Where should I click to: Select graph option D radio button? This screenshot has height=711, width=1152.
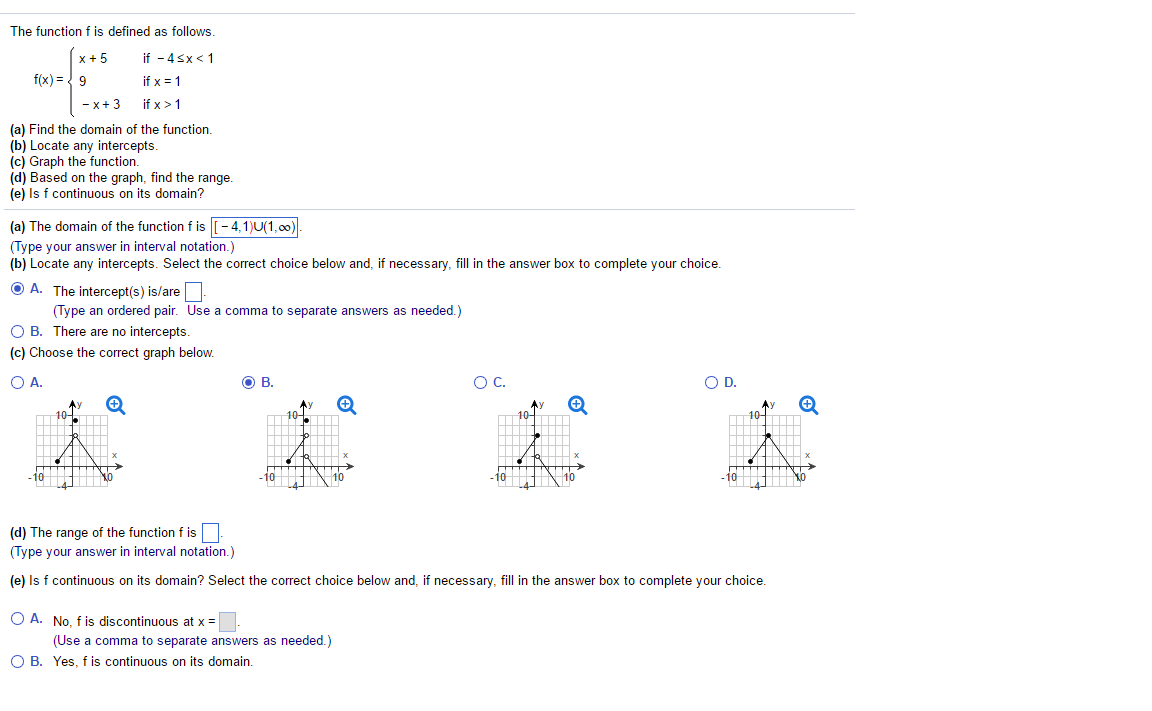[711, 383]
